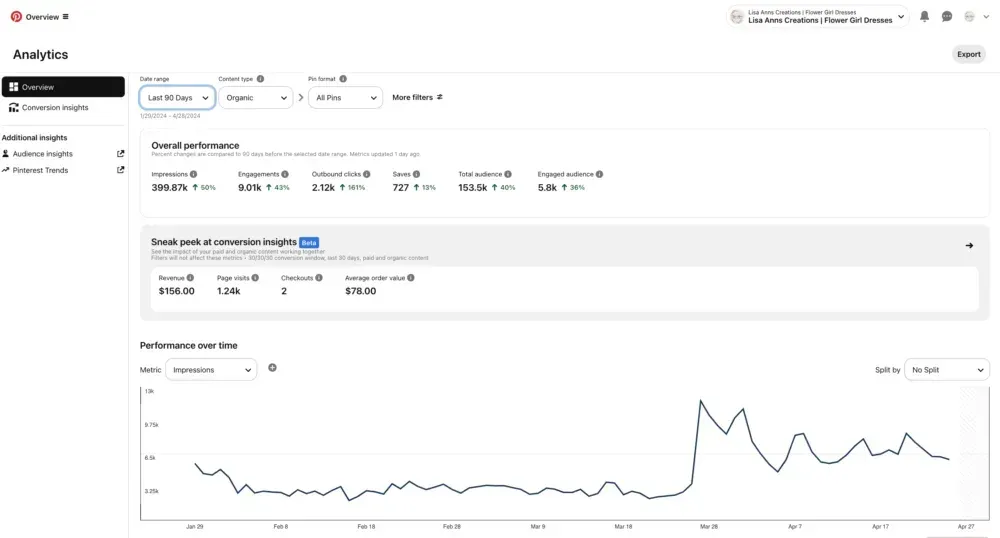Click the info icon next to Impressions
The width and height of the screenshot is (1000, 538).
(x=193, y=174)
